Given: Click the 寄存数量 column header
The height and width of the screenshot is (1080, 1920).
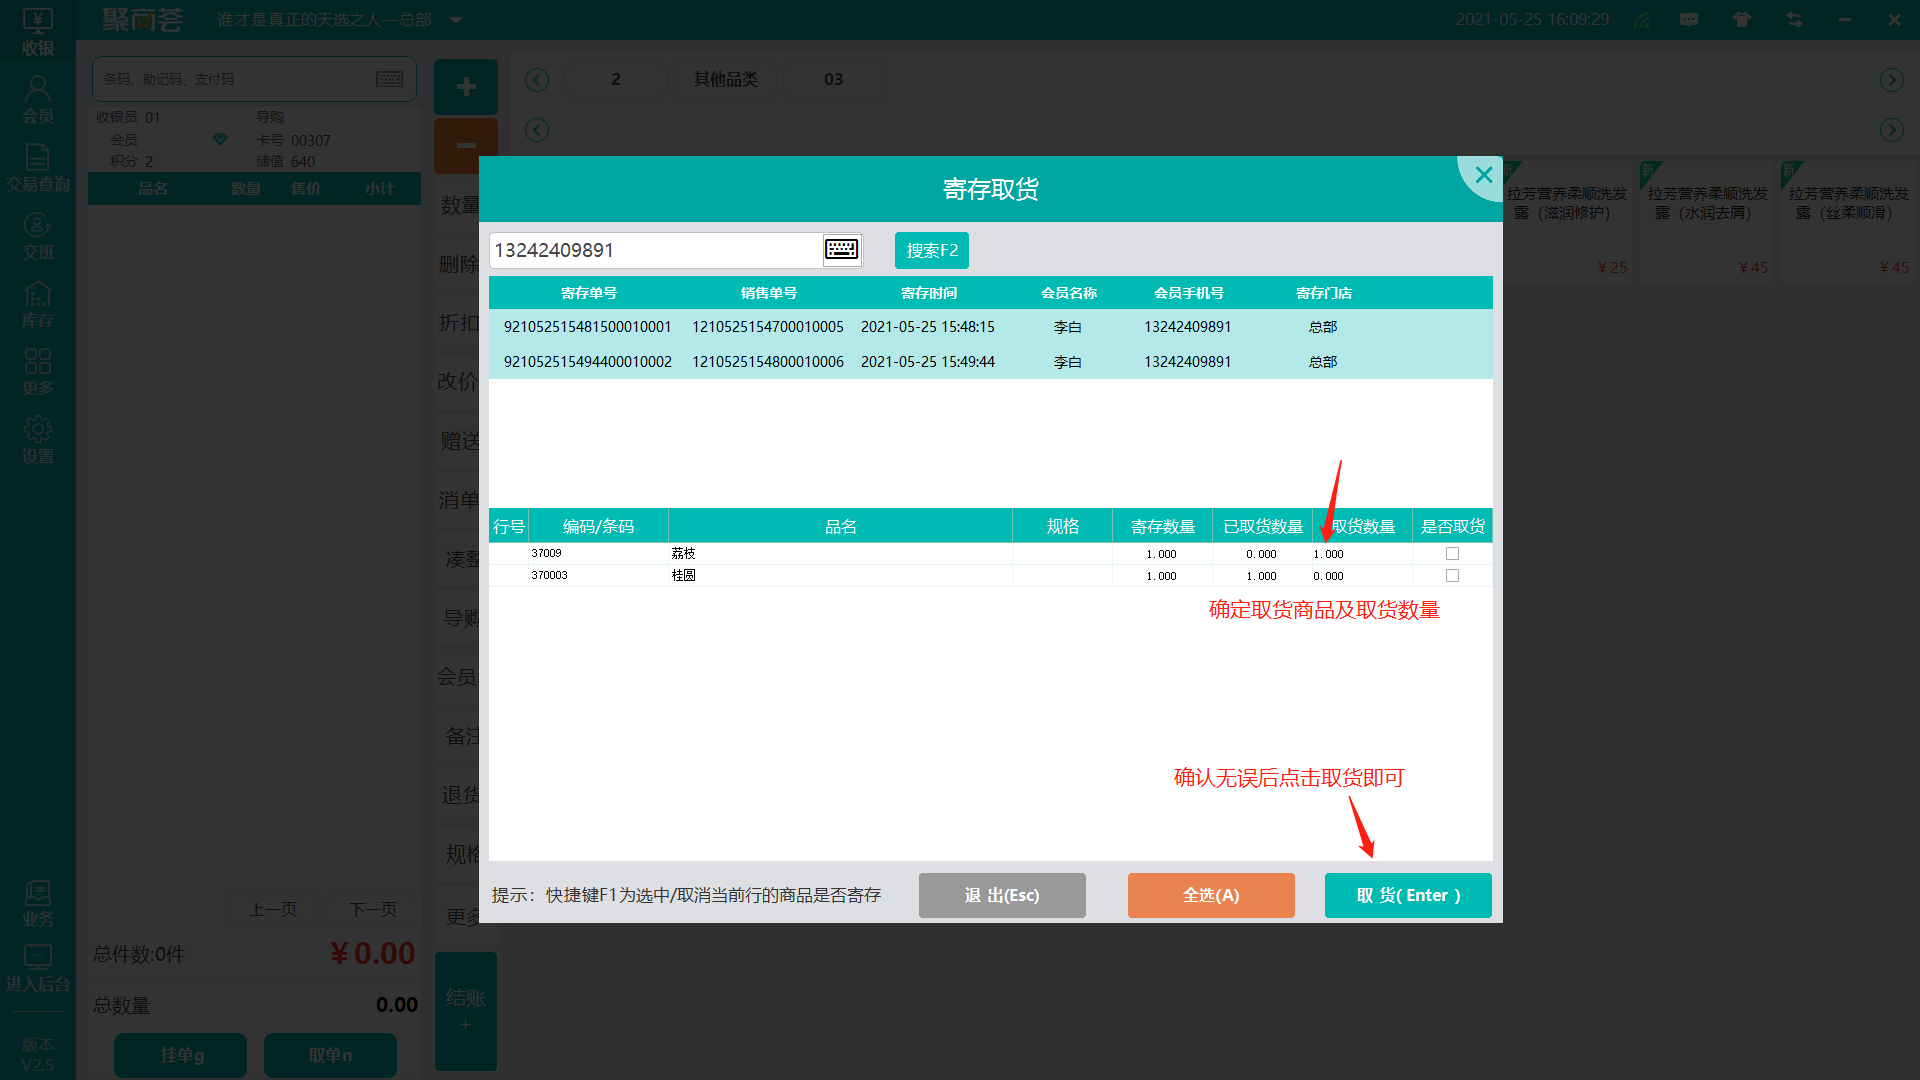Looking at the screenshot, I should pos(1163,526).
